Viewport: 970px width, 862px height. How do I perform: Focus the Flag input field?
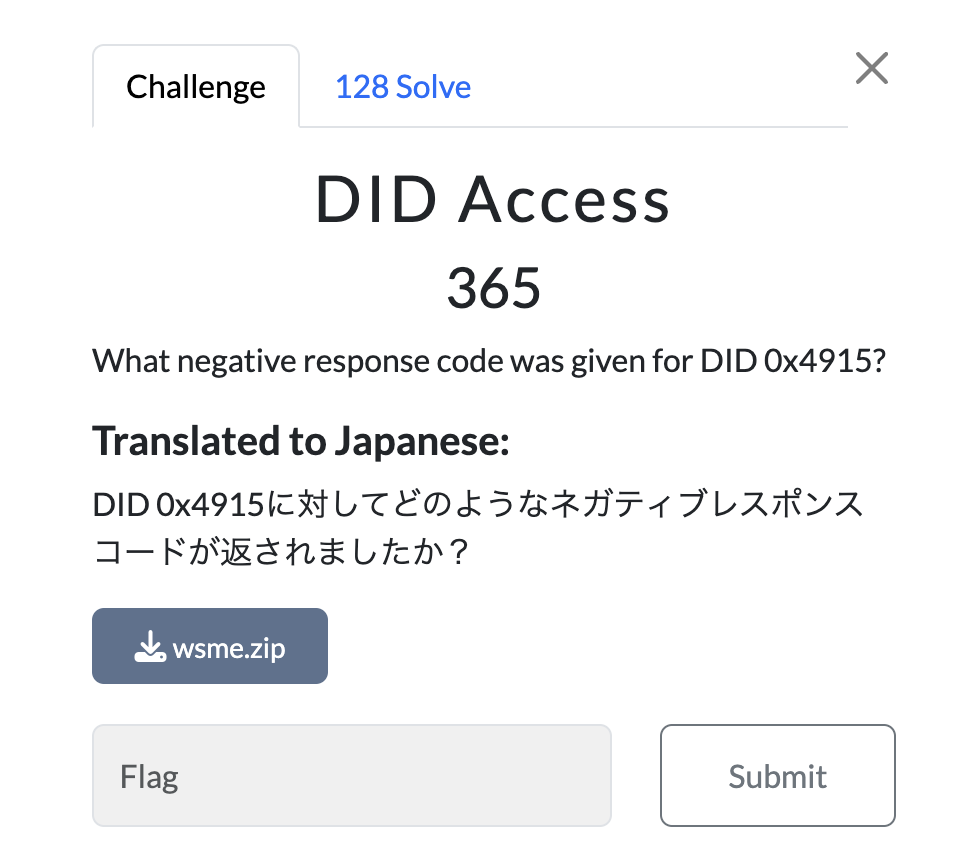click(x=351, y=775)
